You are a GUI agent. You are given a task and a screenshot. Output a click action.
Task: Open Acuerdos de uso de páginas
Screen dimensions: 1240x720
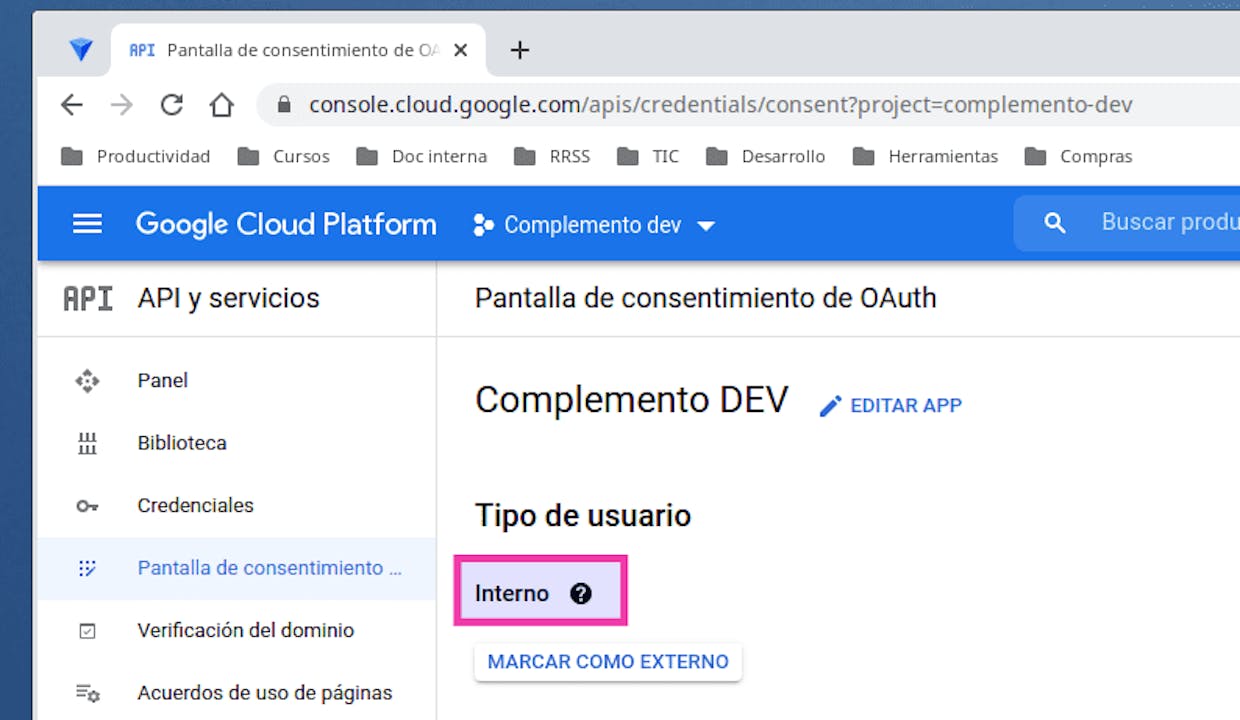tap(237, 692)
